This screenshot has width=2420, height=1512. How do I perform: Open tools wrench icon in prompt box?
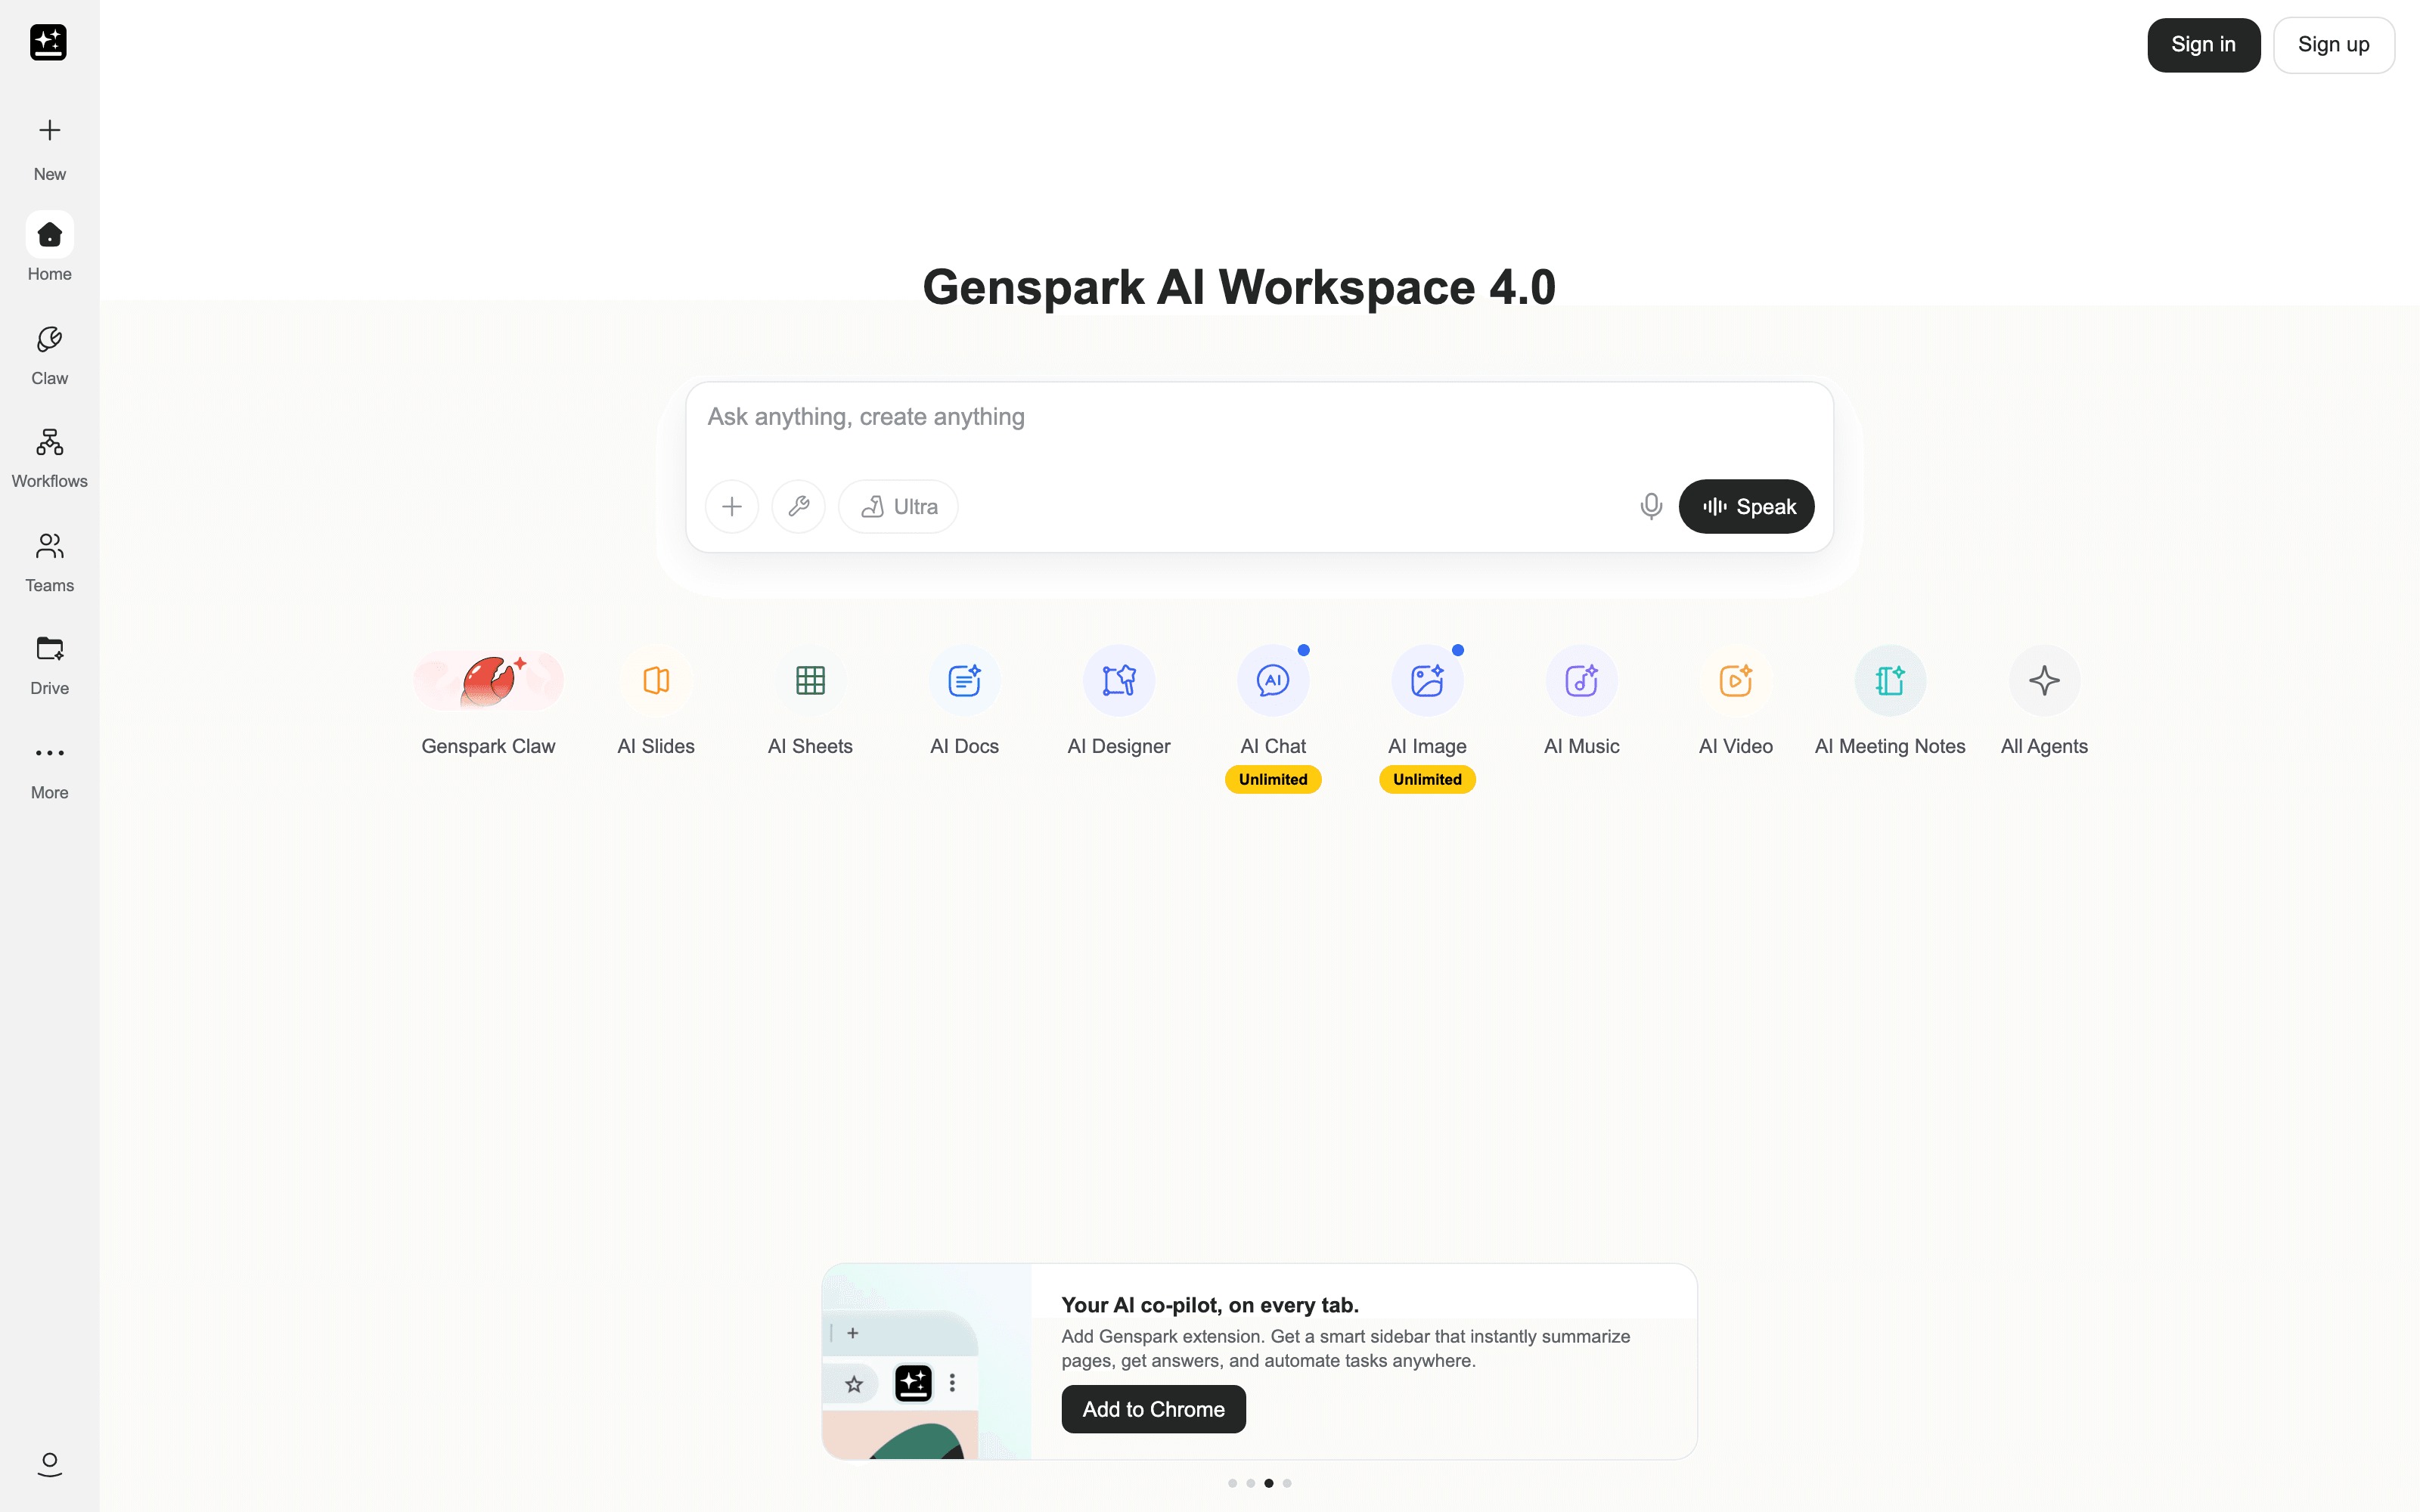click(798, 507)
